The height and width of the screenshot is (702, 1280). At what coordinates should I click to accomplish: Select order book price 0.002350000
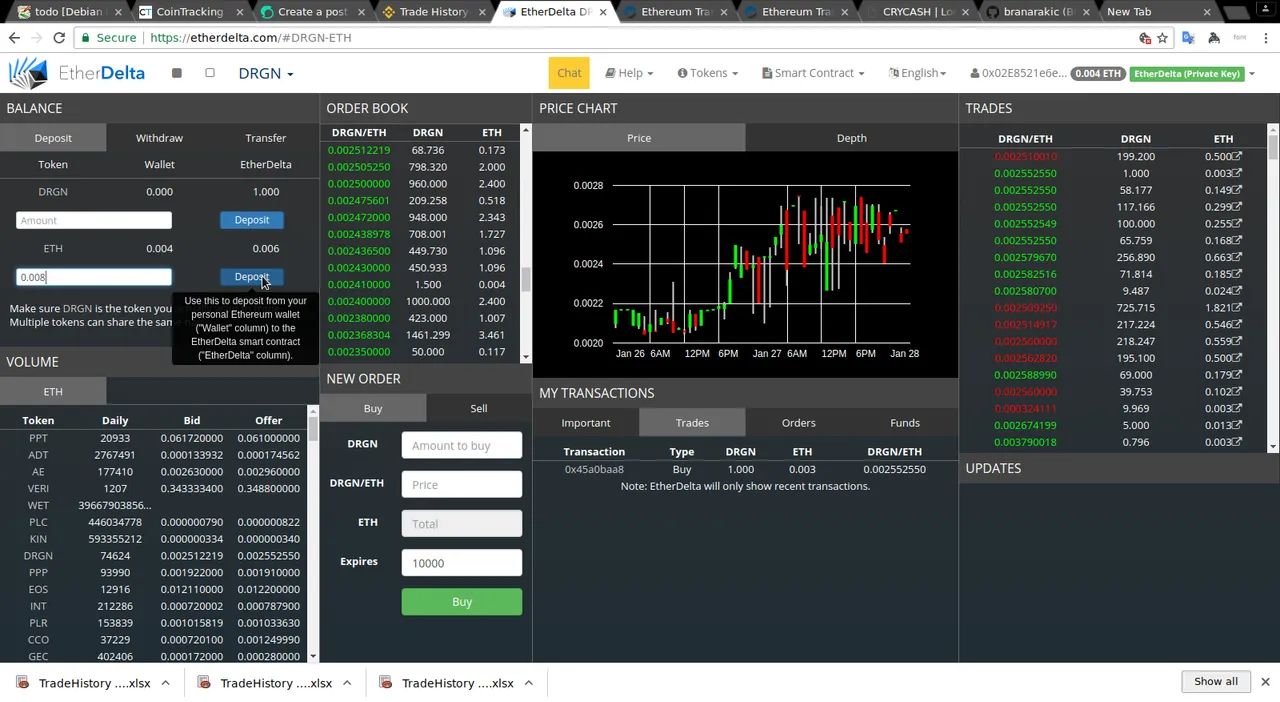359,352
